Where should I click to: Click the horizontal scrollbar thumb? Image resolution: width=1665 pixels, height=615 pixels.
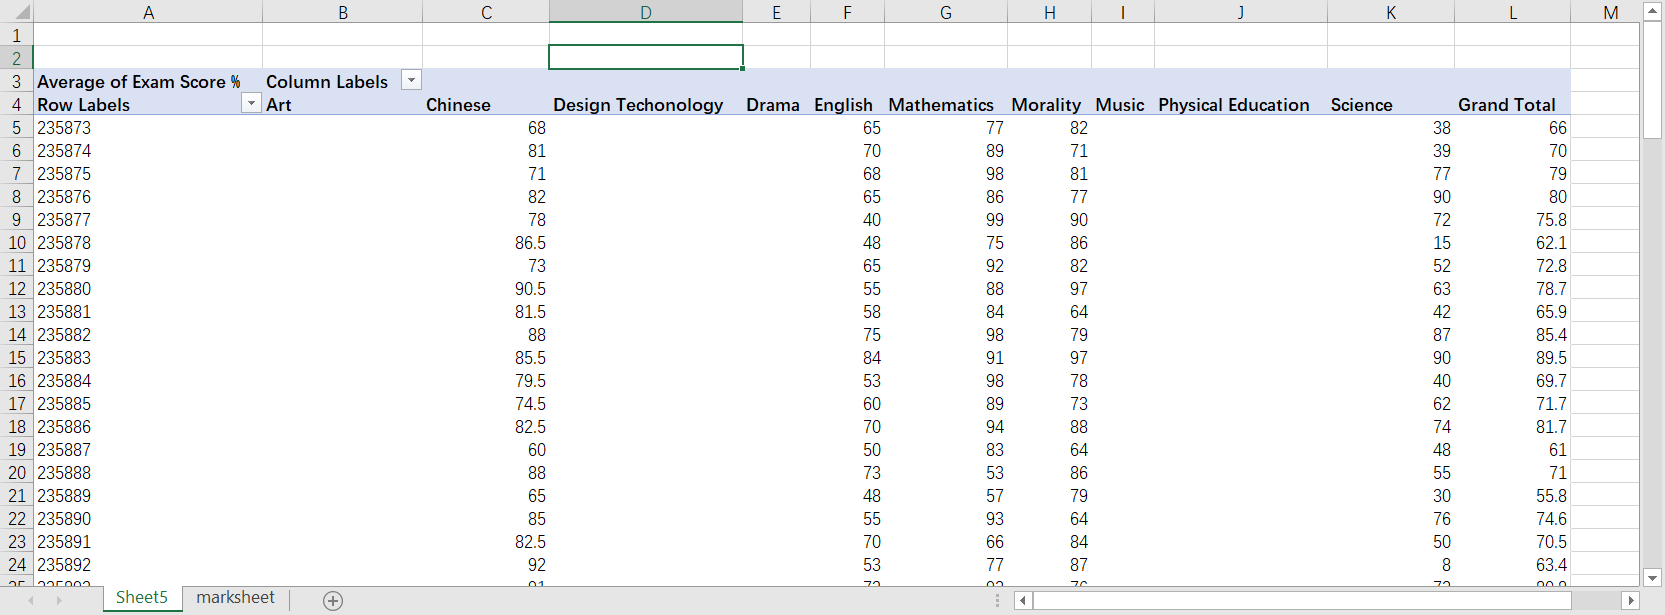click(1300, 600)
